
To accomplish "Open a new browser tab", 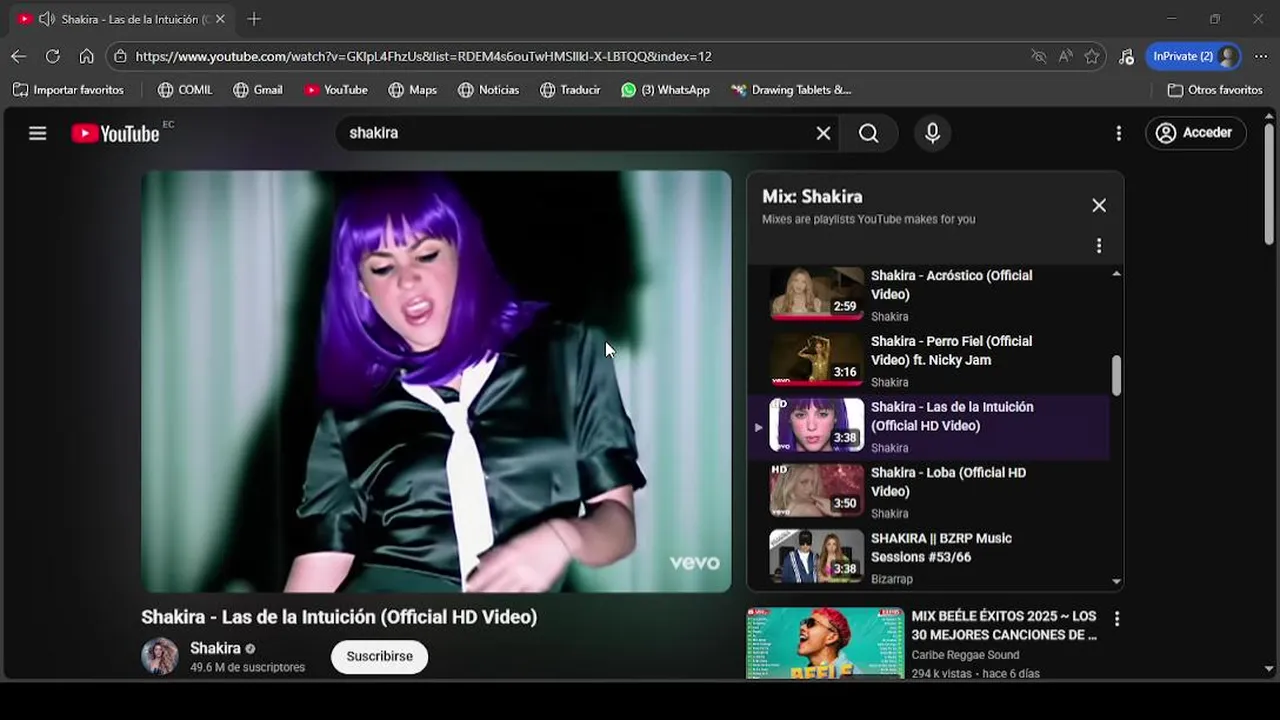I will pyautogui.click(x=254, y=19).
